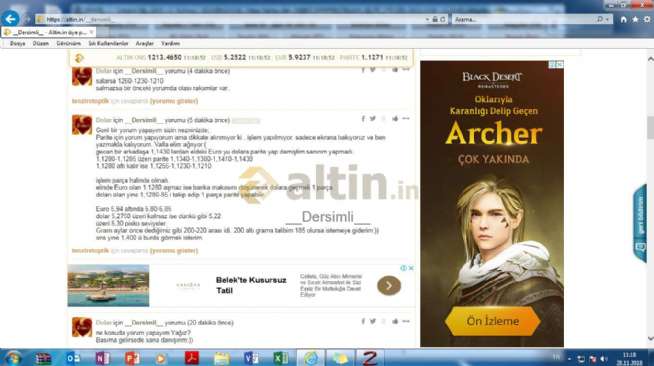Viewport: 654px width, 366px height.
Task: Click yorumu göster link under first comment
Action: click(174, 101)
